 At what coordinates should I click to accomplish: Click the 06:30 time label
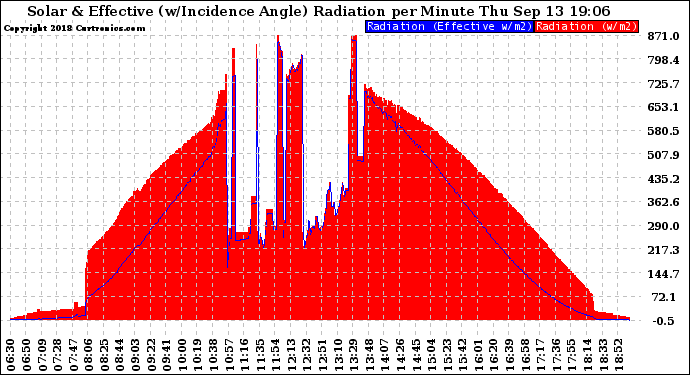point(11,355)
